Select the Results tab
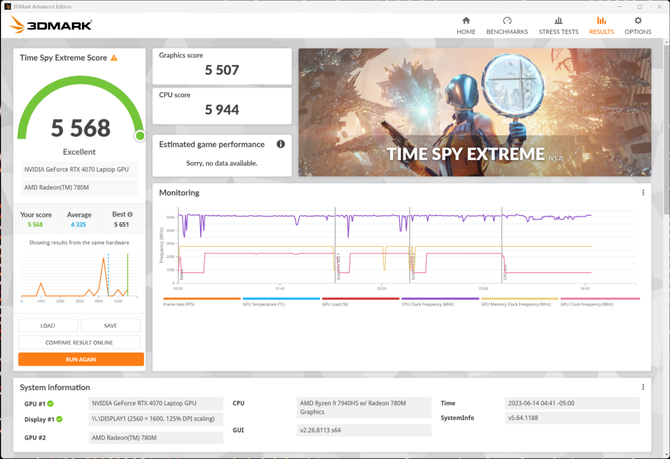The width and height of the screenshot is (670, 459). click(601, 26)
